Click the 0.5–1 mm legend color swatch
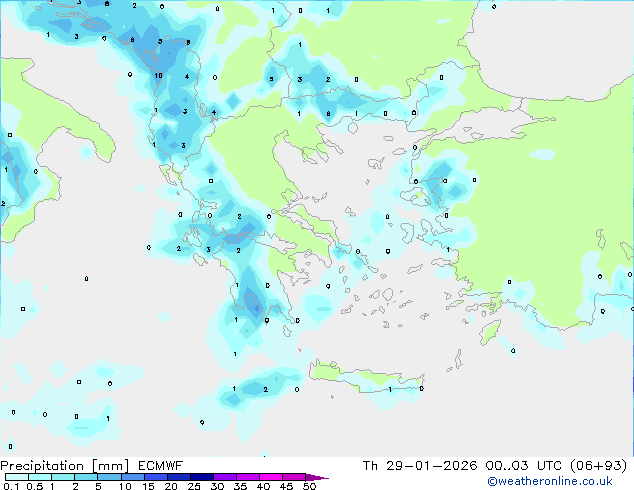This screenshot has height=490, width=634. point(40,477)
